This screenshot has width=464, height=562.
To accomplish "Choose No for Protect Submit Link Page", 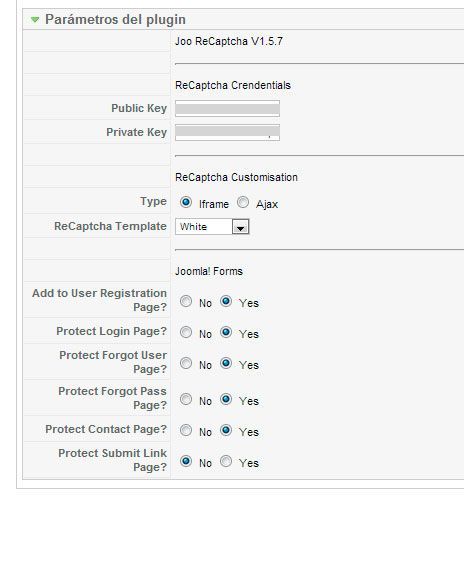I will pyautogui.click(x=186, y=461).
